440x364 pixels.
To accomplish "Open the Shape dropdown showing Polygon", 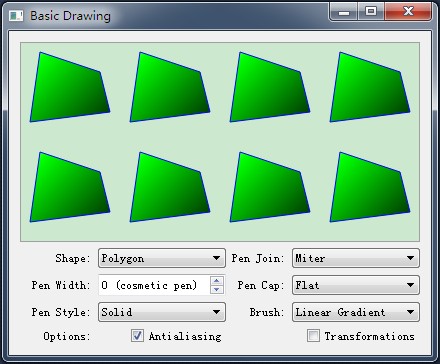I will click(x=162, y=258).
